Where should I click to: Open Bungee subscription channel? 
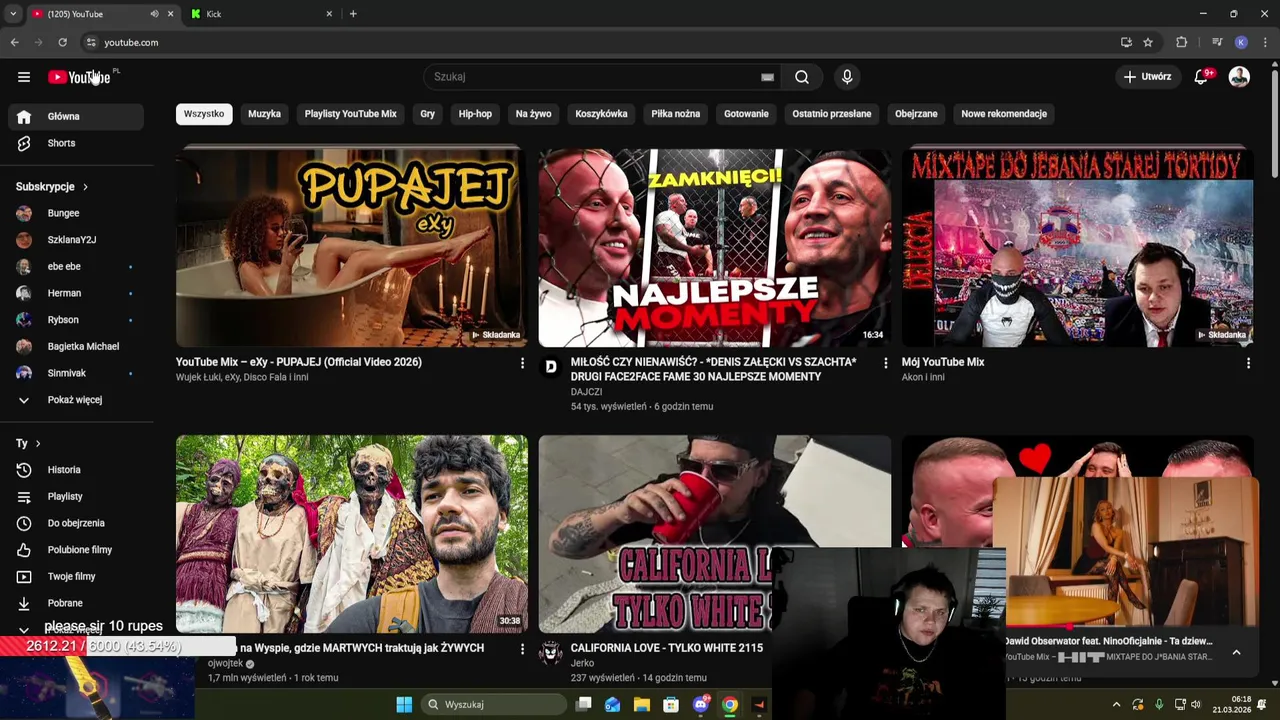[76, 213]
